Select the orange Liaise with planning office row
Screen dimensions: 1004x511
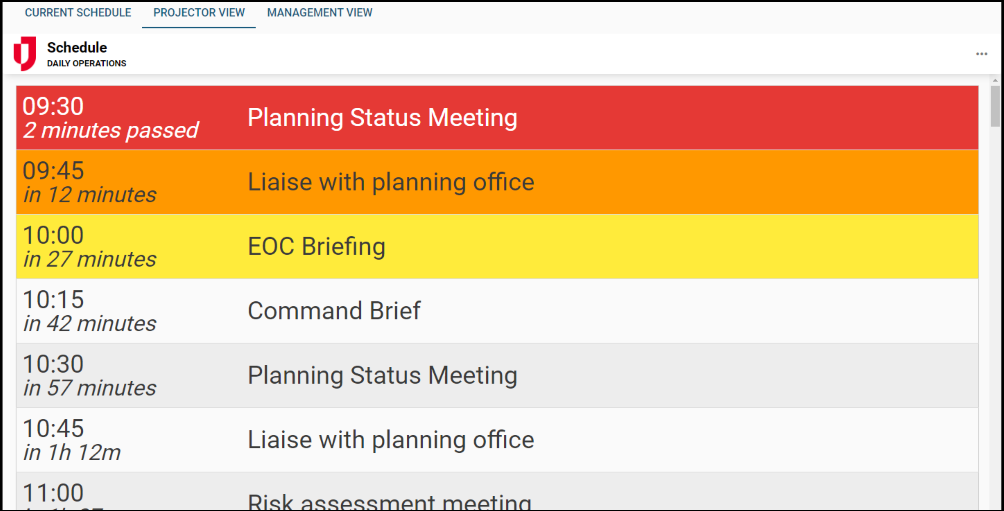point(497,182)
